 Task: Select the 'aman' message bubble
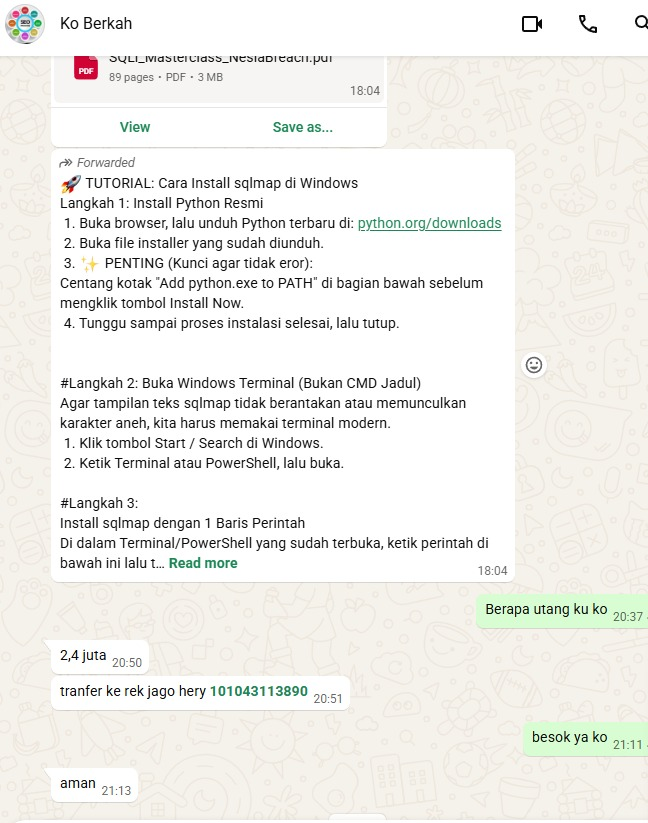[x=94, y=785]
